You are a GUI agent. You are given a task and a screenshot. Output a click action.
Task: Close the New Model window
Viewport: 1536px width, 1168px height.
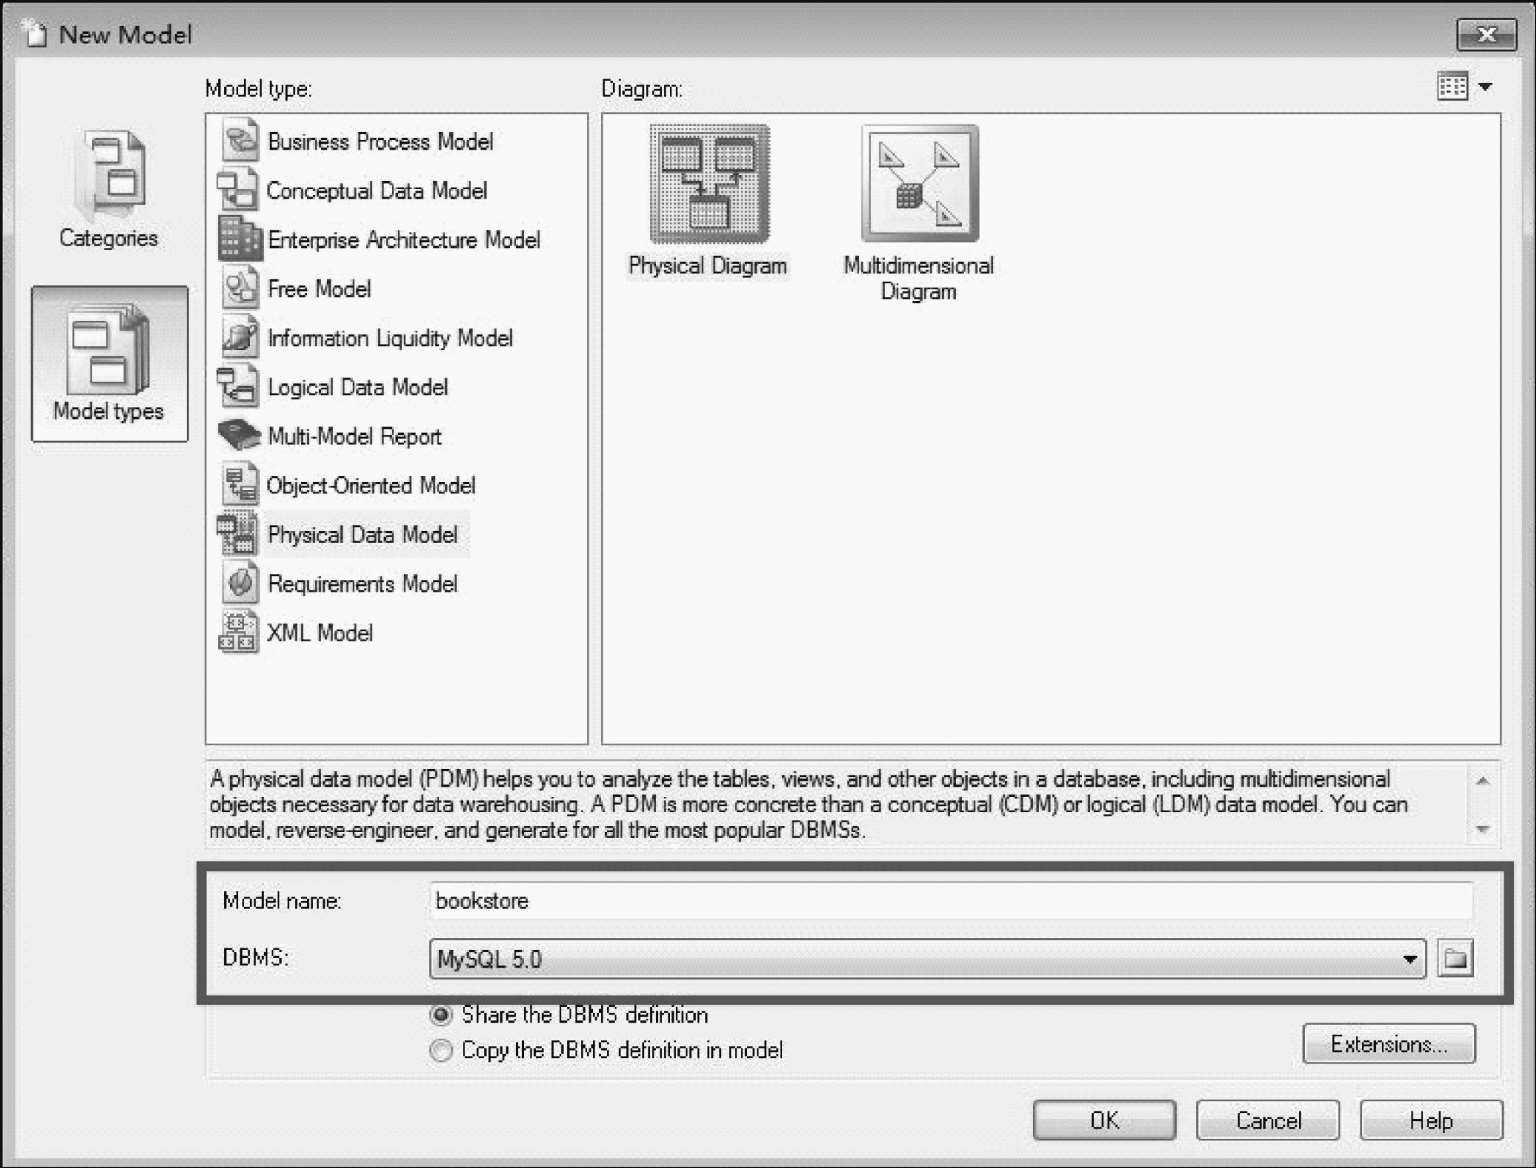(x=1486, y=35)
